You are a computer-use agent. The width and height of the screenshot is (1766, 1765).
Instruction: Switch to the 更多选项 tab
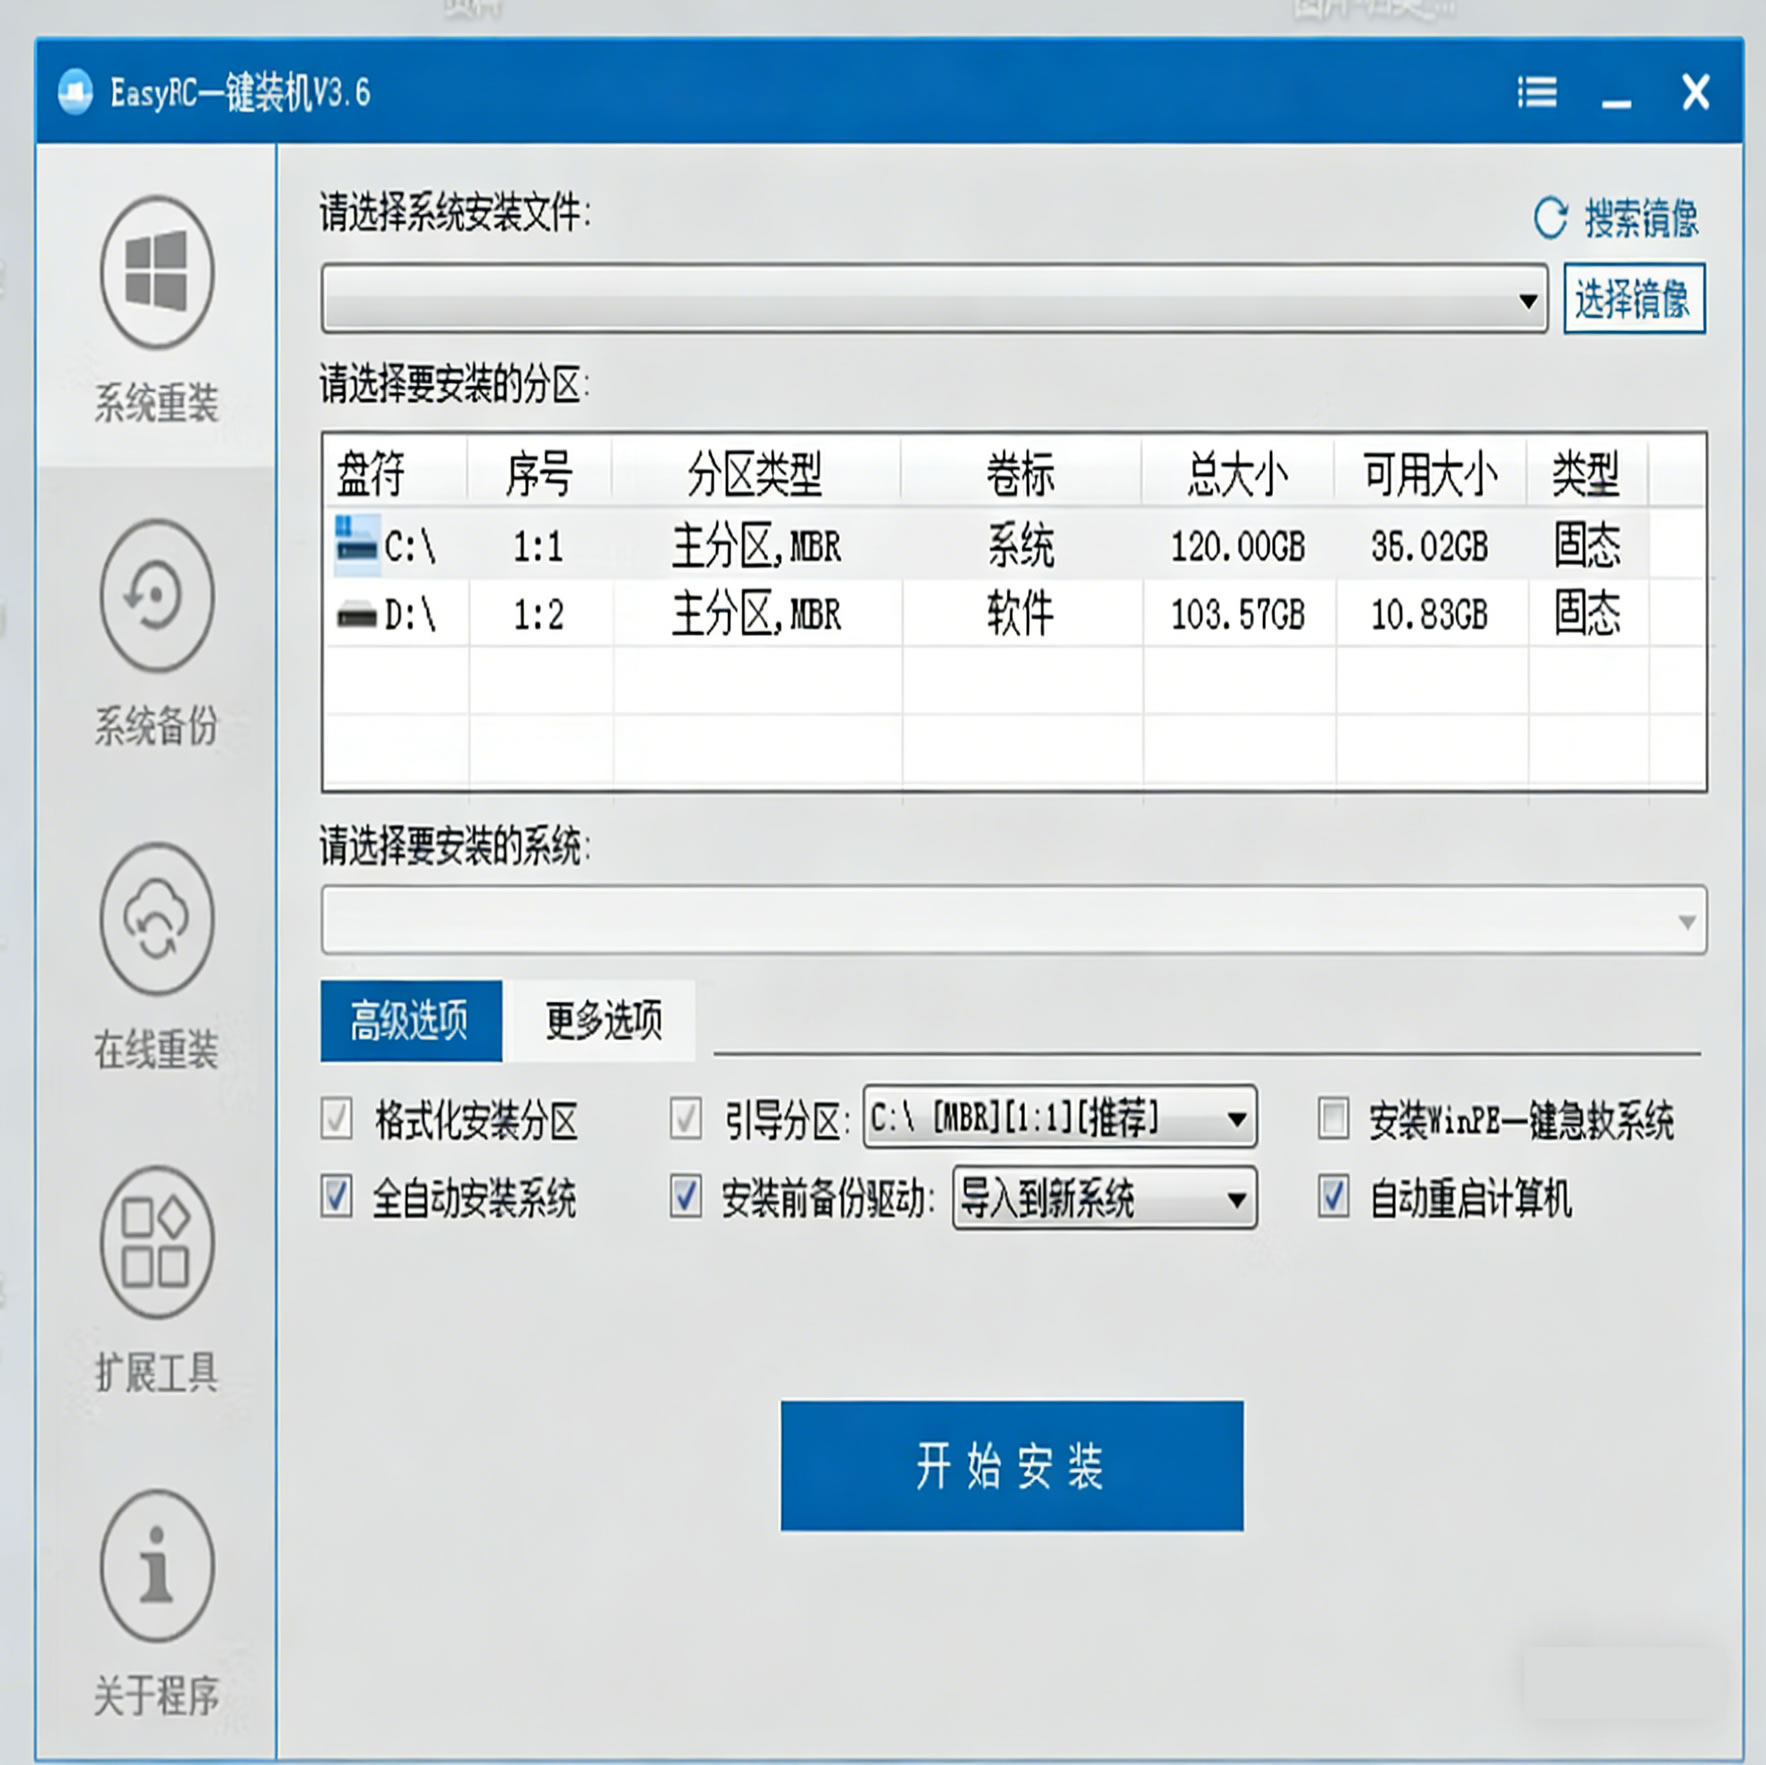pyautogui.click(x=603, y=1021)
